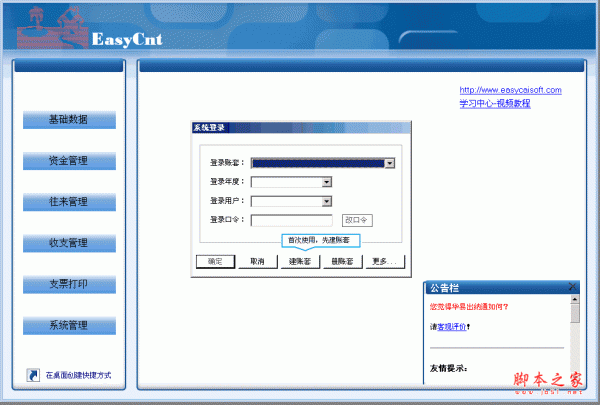Open the 登录账套 account set dropdown
600x405 pixels.
[390, 163]
